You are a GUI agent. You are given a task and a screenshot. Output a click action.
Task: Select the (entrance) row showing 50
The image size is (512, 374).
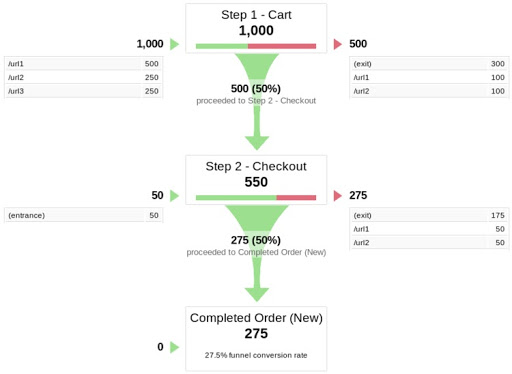[83, 215]
